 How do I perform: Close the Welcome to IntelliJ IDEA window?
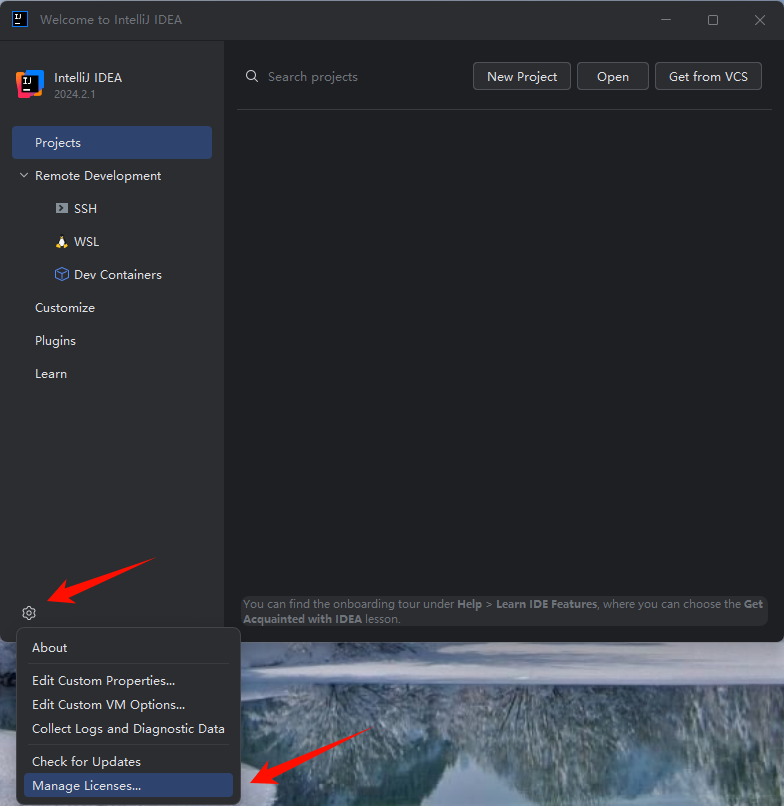pyautogui.click(x=759, y=20)
